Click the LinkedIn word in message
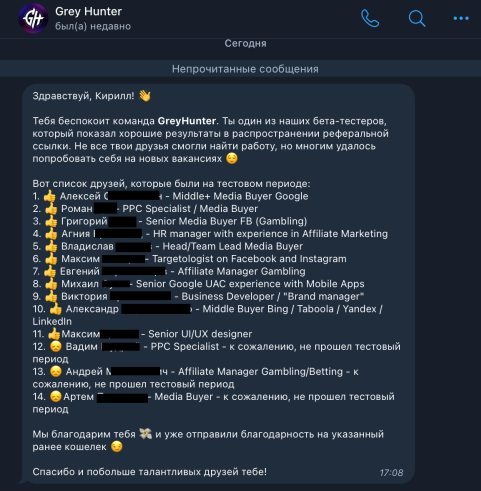Screen dimensions: 481x491 pyautogui.click(x=52, y=321)
